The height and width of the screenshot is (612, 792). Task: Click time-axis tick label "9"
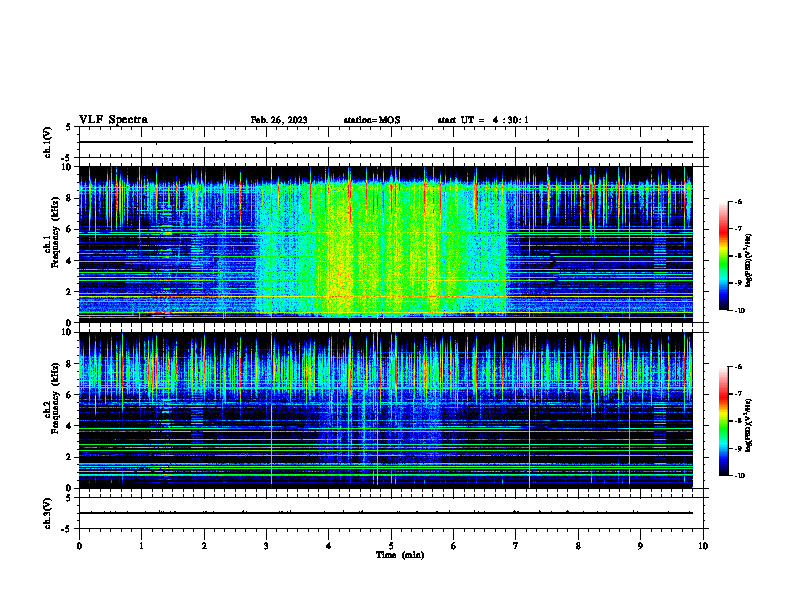tap(640, 546)
